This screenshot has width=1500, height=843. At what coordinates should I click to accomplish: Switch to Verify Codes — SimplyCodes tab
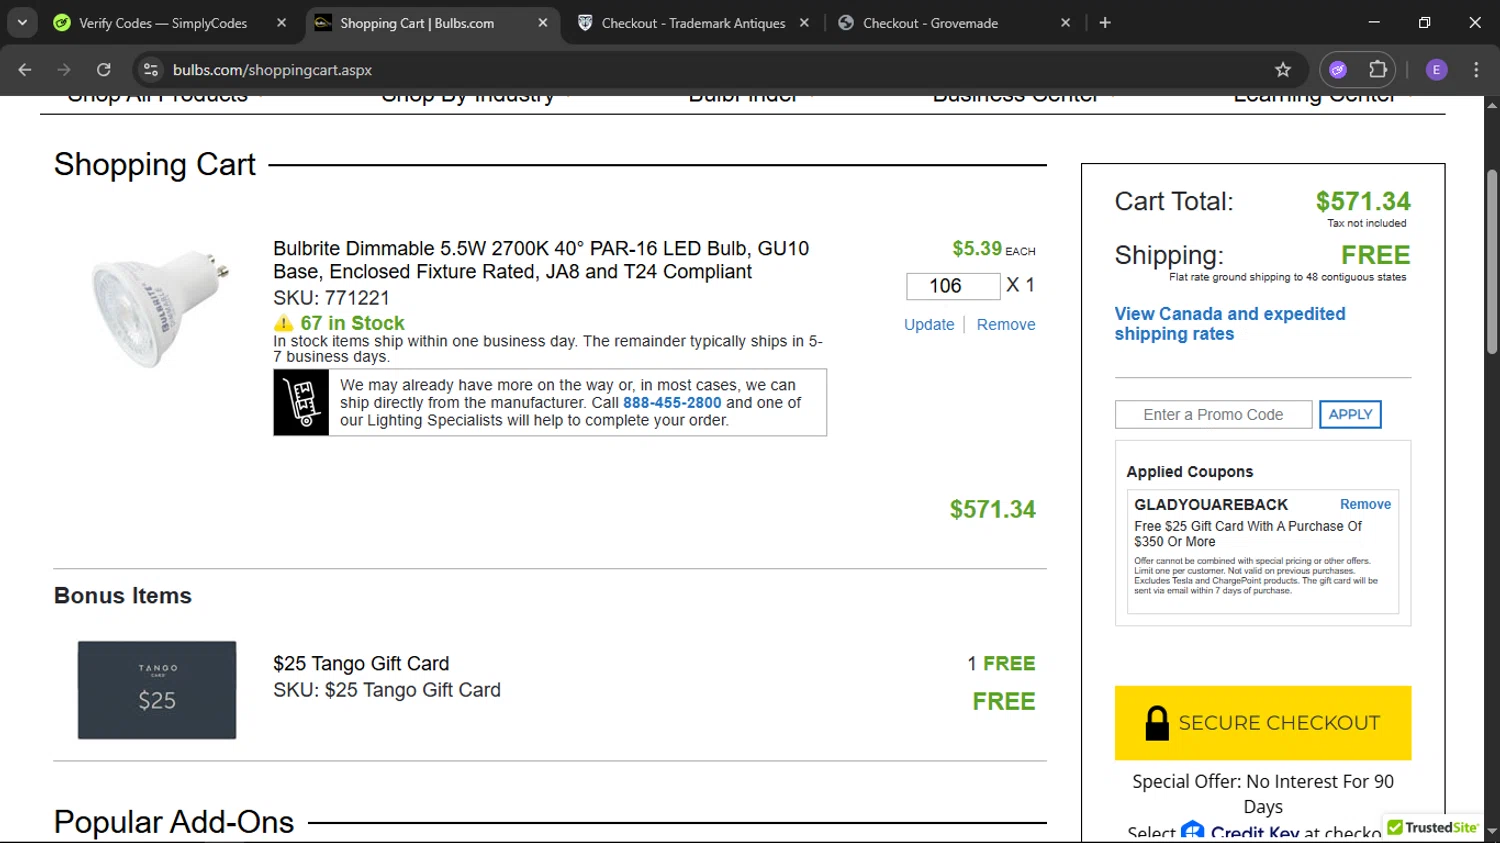tap(163, 23)
